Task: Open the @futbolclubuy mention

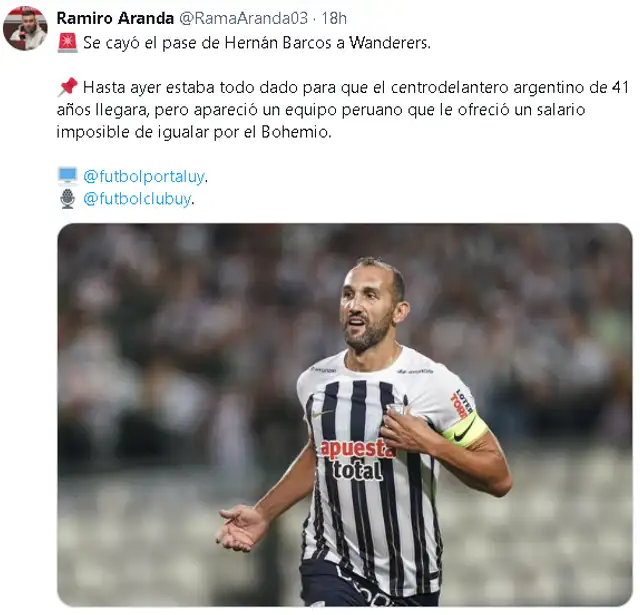Action: pos(137,199)
